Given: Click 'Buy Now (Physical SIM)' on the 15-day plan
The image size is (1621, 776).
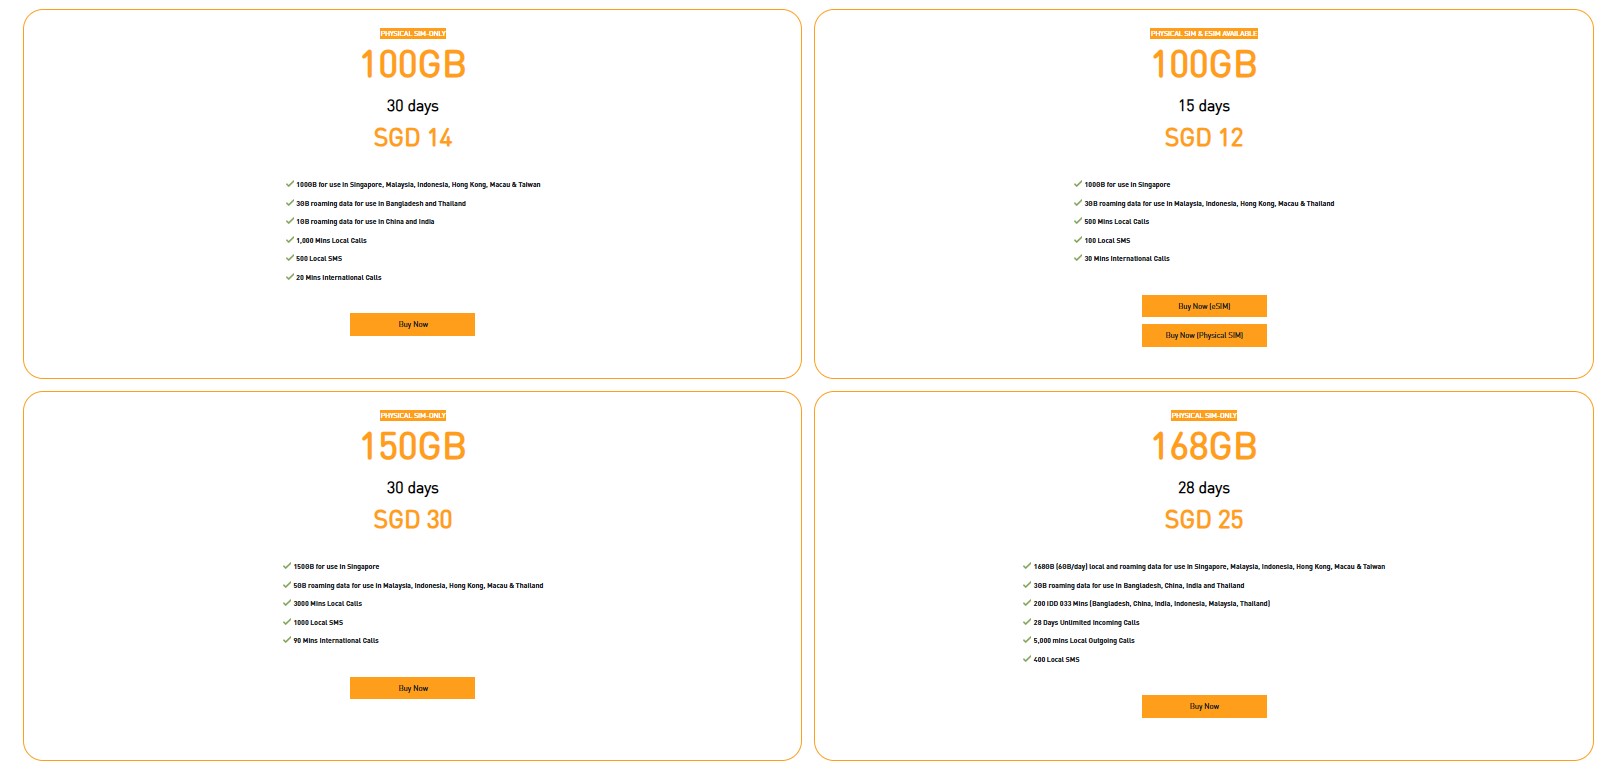Looking at the screenshot, I should (x=1204, y=335).
